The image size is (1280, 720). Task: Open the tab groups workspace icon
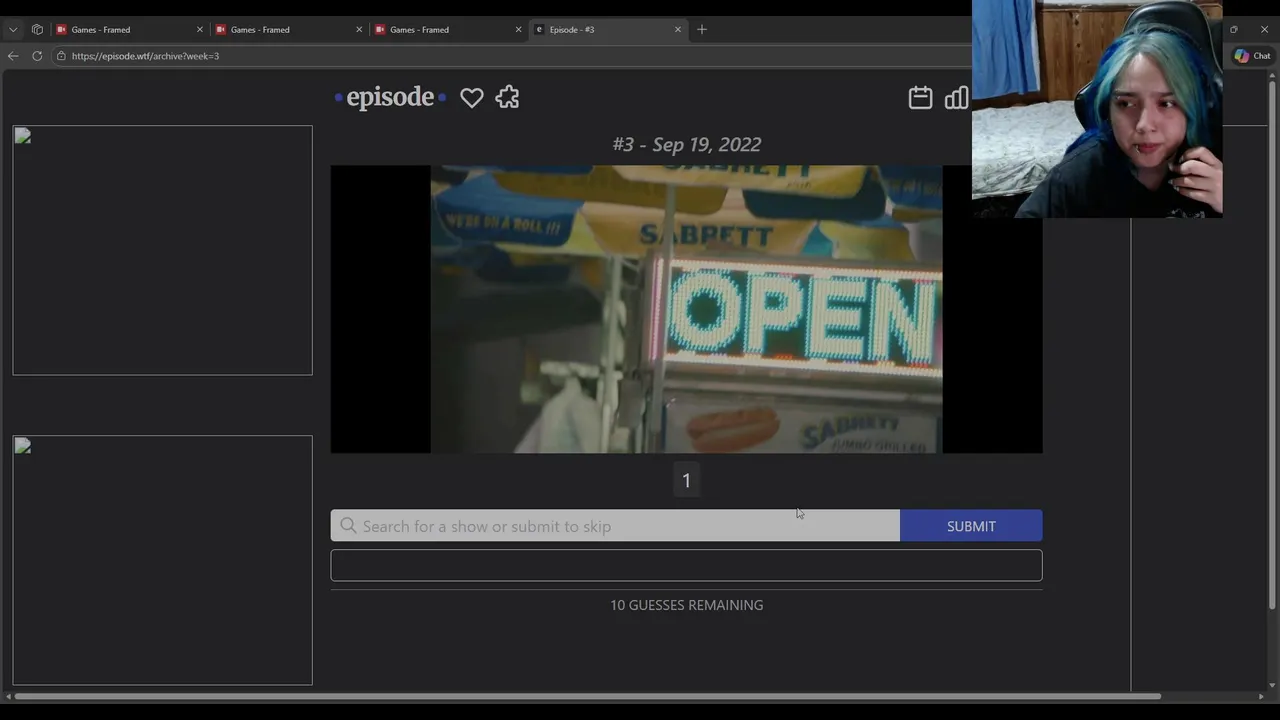point(37,30)
